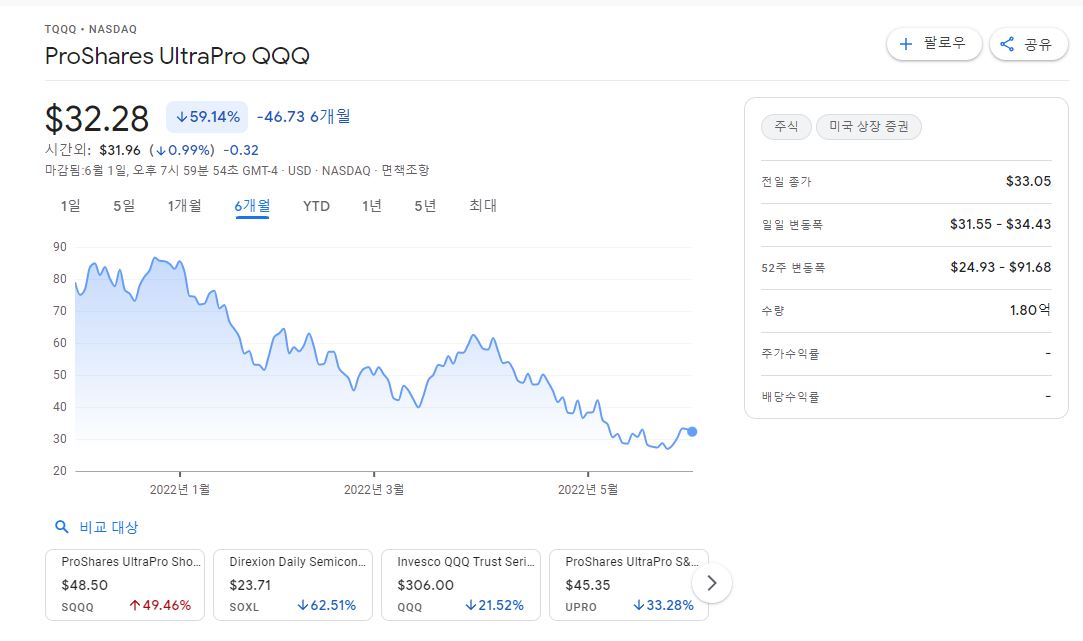Screen dimensions: 1083x641
Task: Switch chart to 1개월 range
Action: (x=184, y=206)
